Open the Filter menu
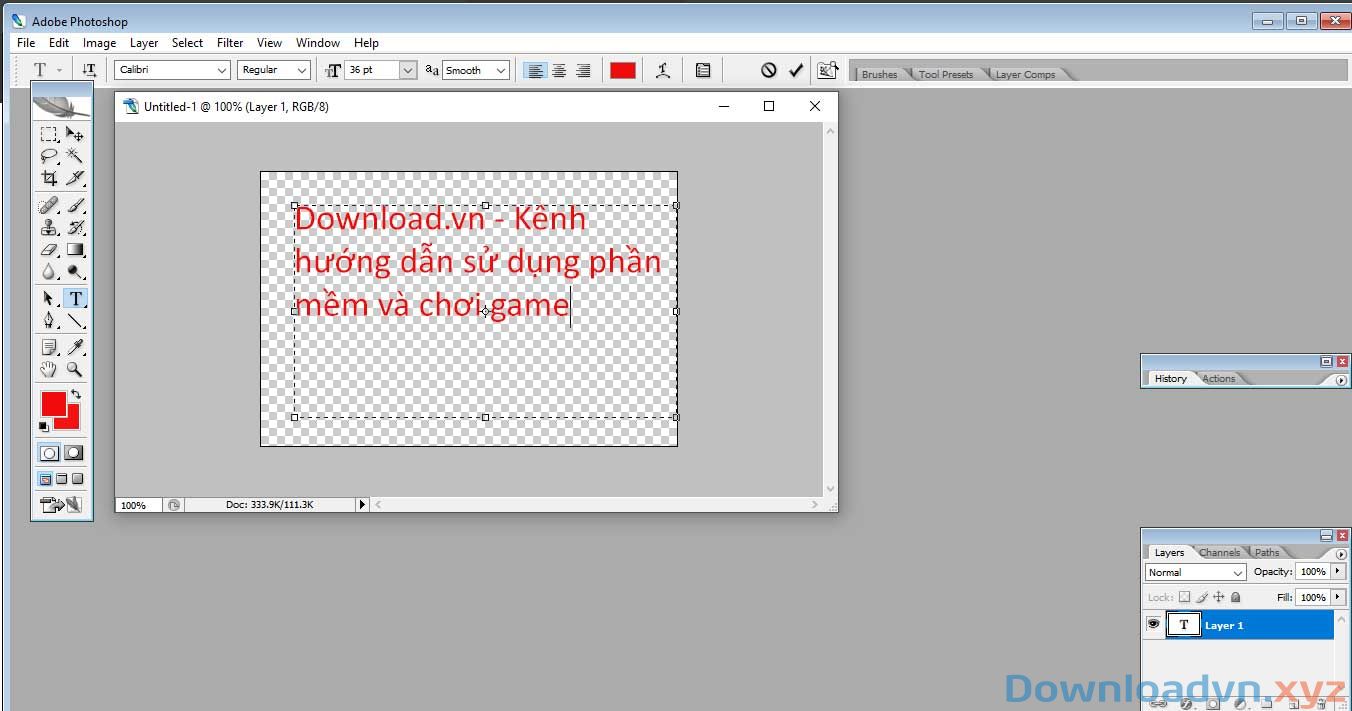 click(x=230, y=43)
